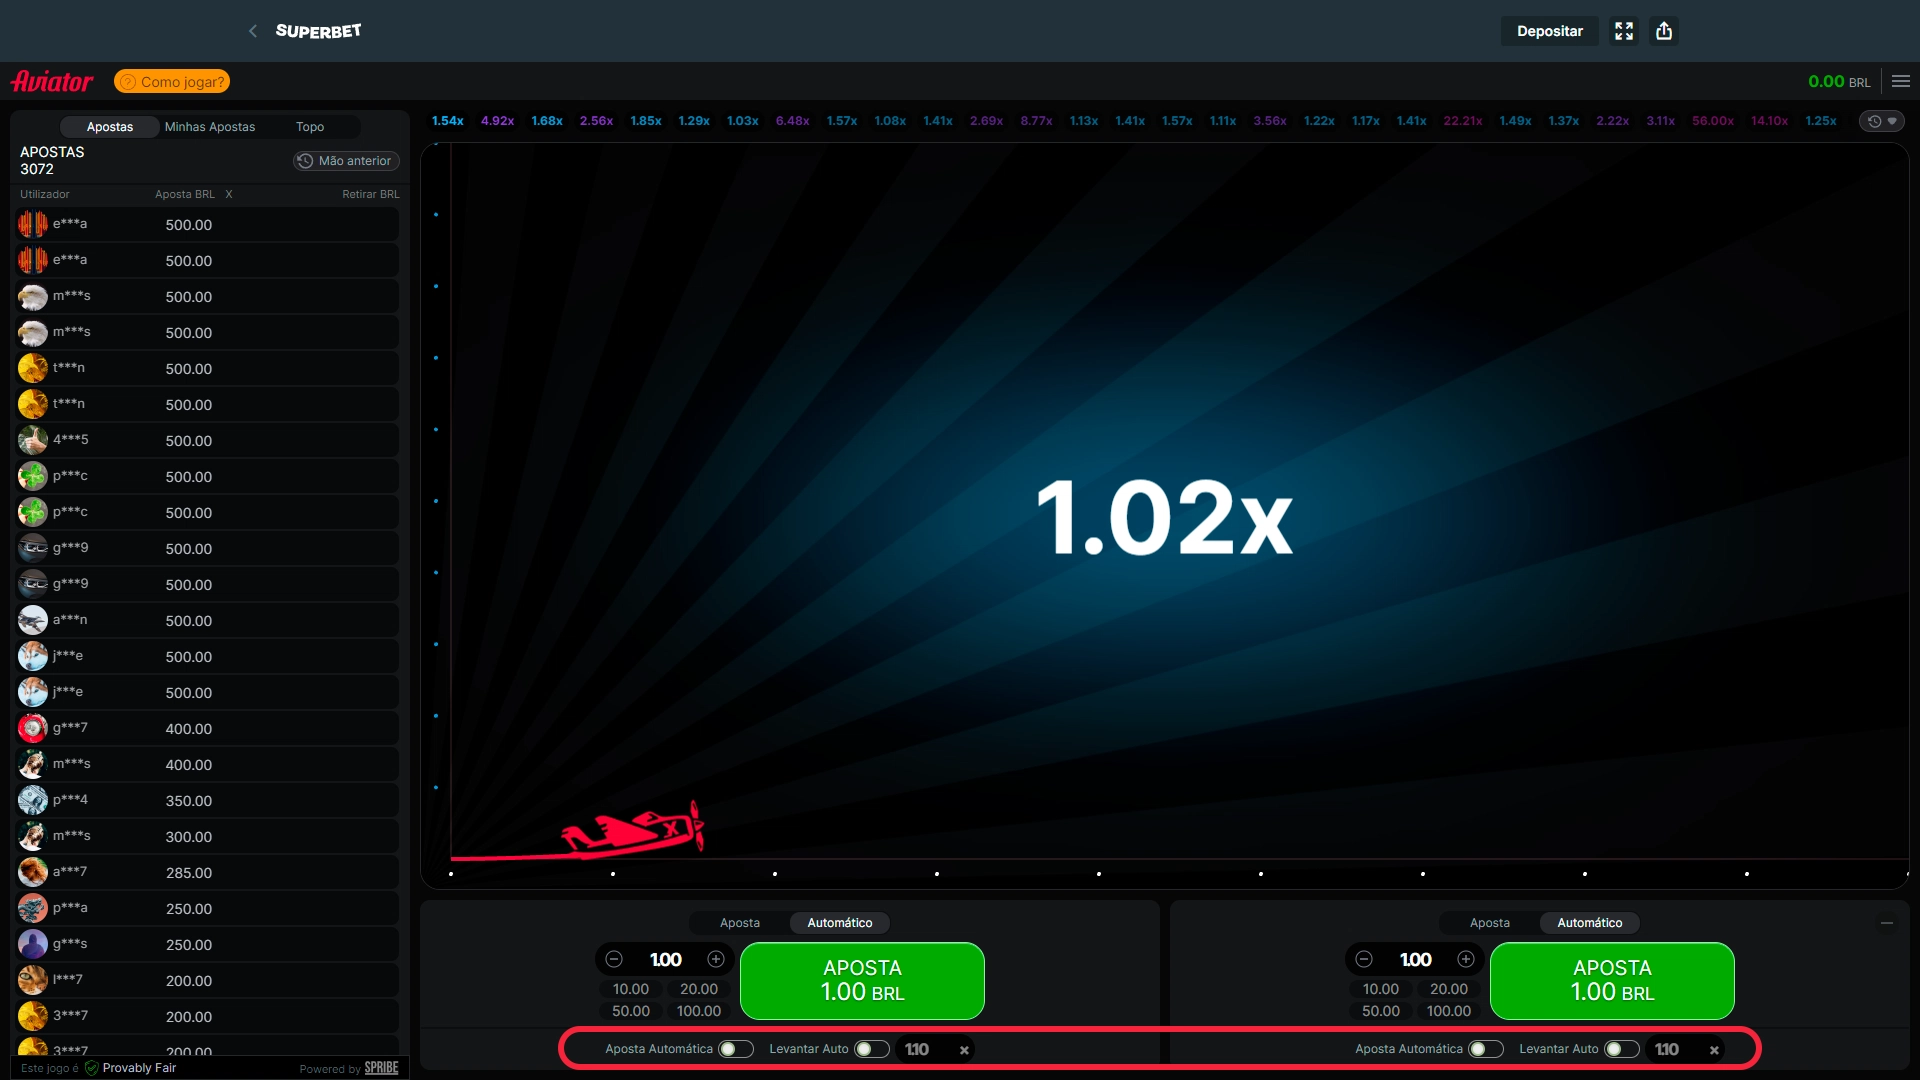The image size is (1920, 1080).
Task: Toggle fullscreen mode icon
Action: coord(1624,31)
